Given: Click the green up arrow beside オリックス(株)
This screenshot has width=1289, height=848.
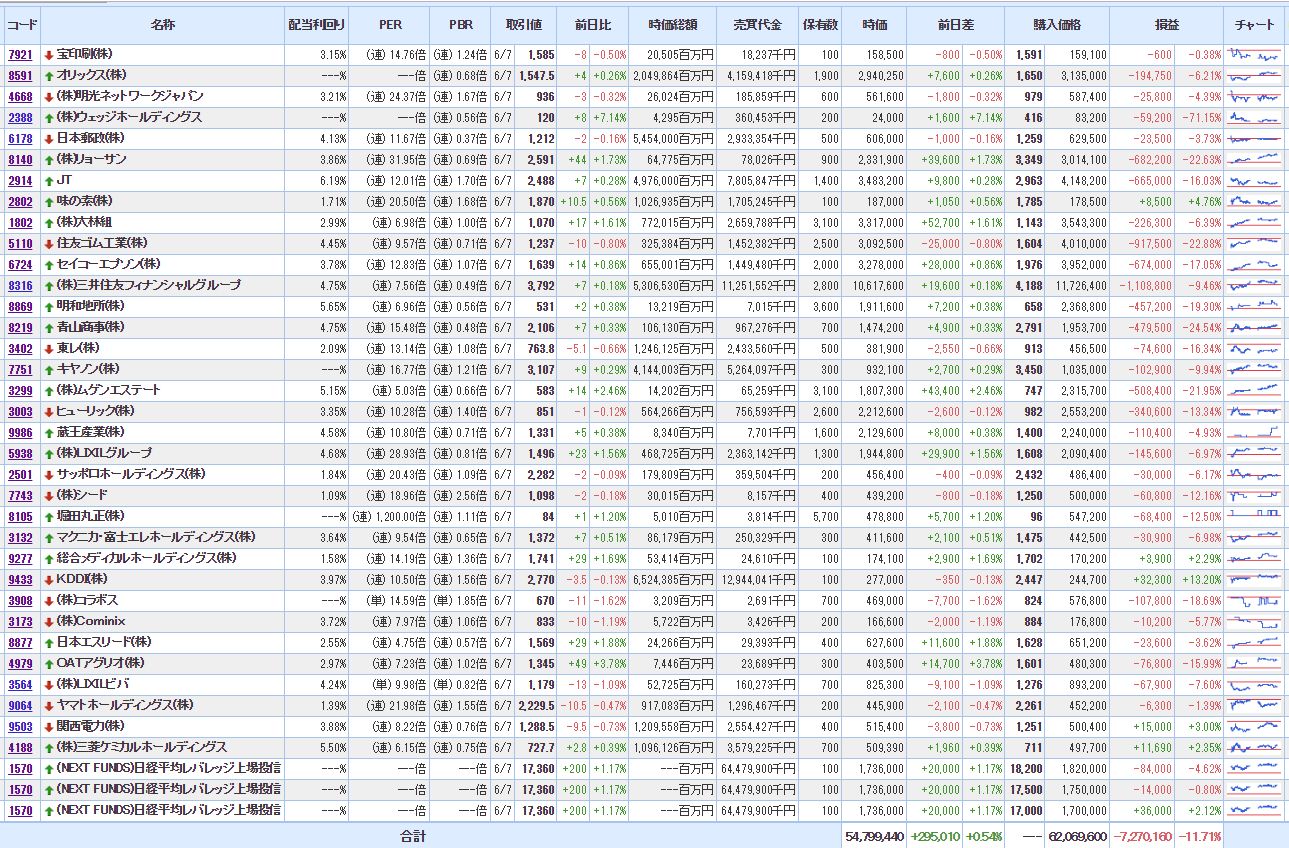Looking at the screenshot, I should tap(49, 75).
